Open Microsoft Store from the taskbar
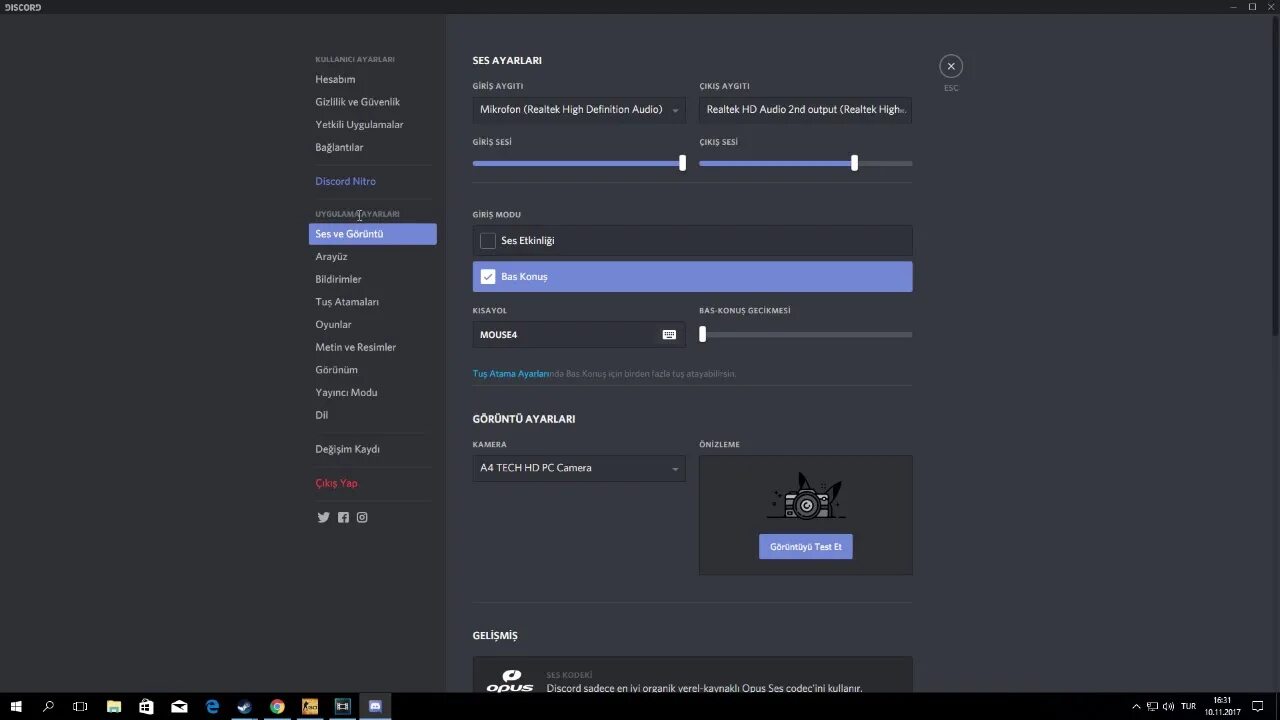The width and height of the screenshot is (1280, 720). (x=146, y=706)
